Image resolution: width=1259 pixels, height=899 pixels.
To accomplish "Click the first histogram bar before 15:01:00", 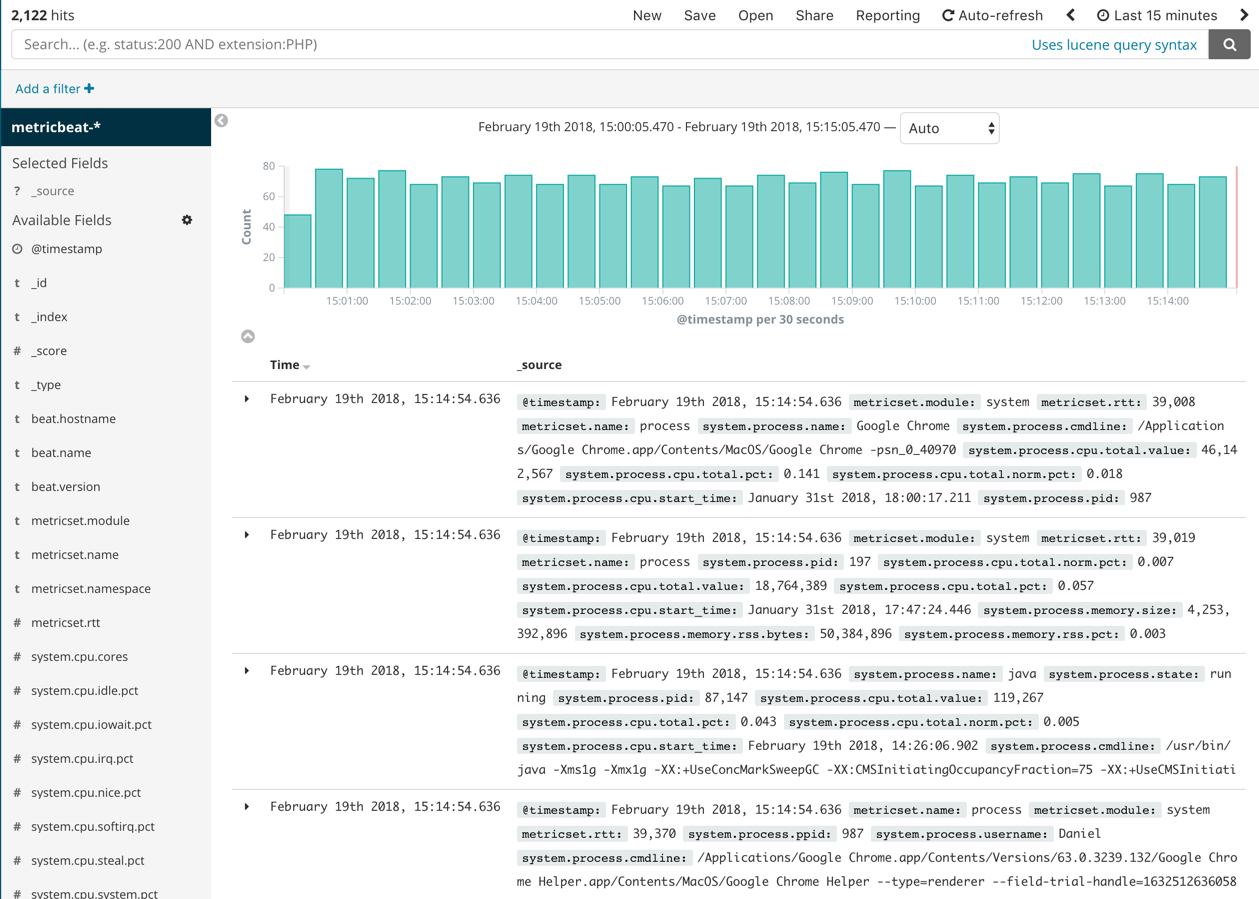I will pos(298,251).
